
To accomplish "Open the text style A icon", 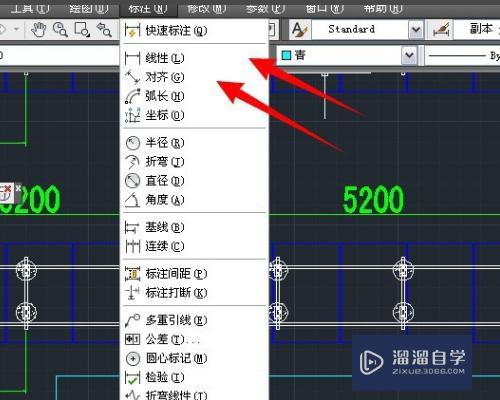I will pyautogui.click(x=300, y=30).
